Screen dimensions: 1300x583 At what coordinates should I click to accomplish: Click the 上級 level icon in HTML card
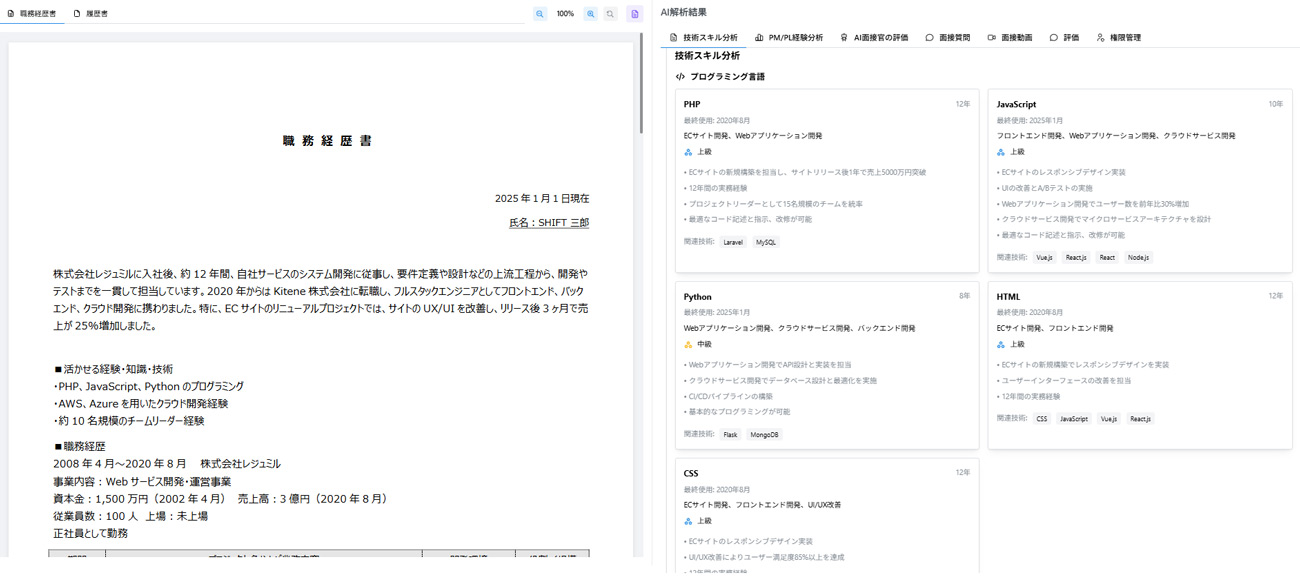point(1001,344)
